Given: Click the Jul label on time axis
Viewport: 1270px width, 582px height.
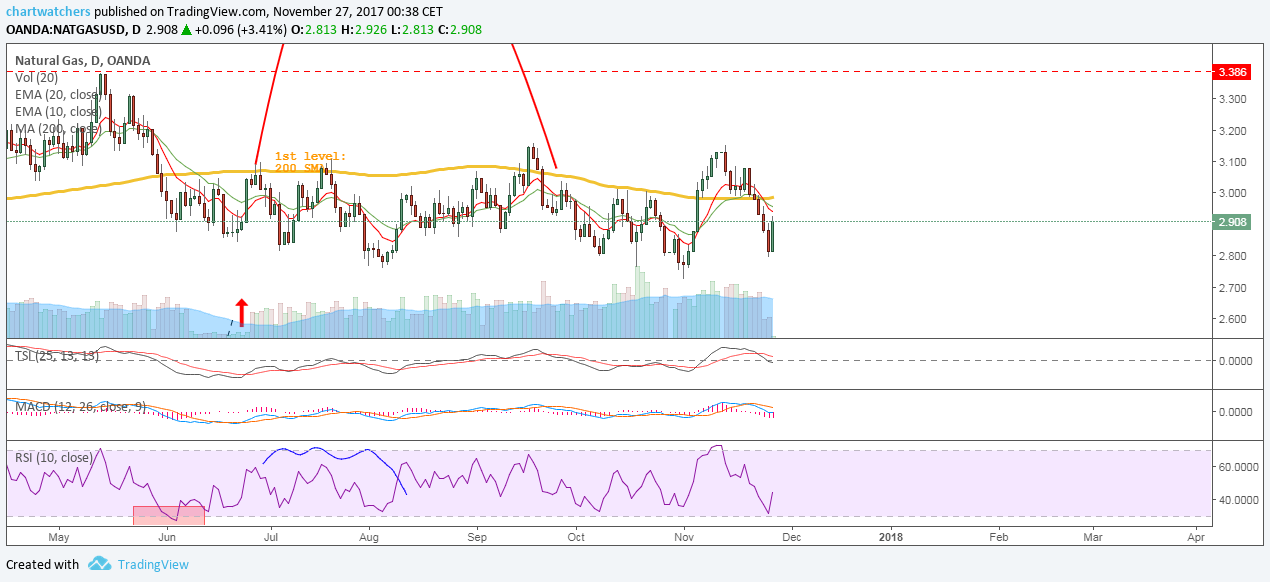Looking at the screenshot, I should click(270, 537).
